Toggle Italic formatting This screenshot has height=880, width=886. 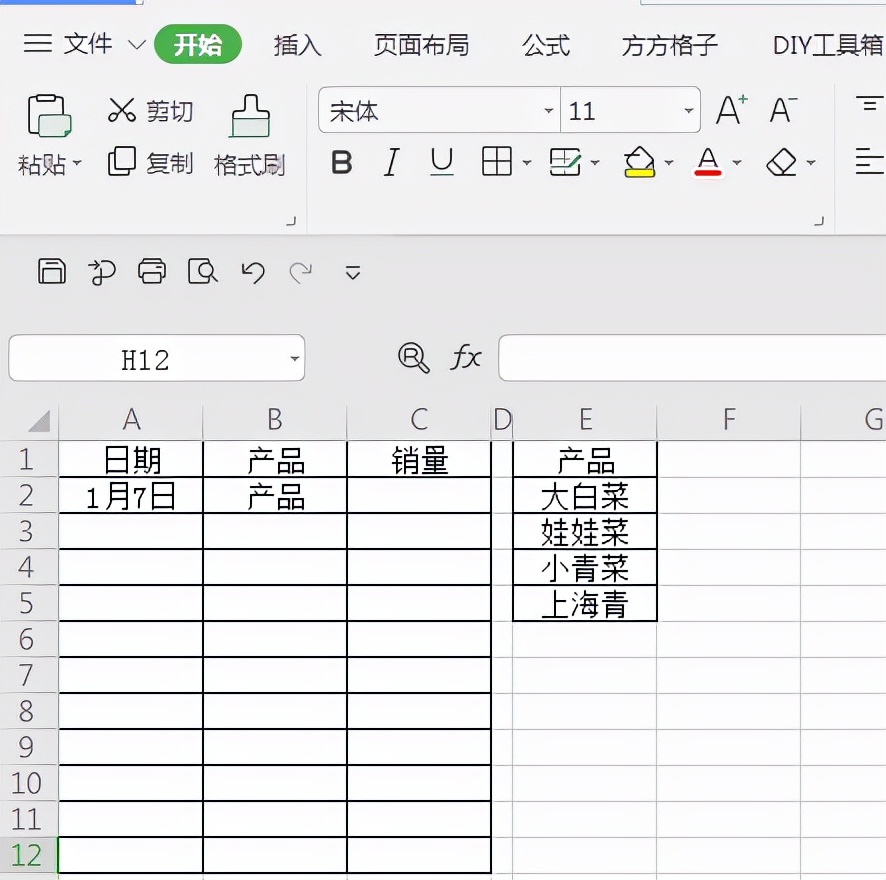(392, 163)
